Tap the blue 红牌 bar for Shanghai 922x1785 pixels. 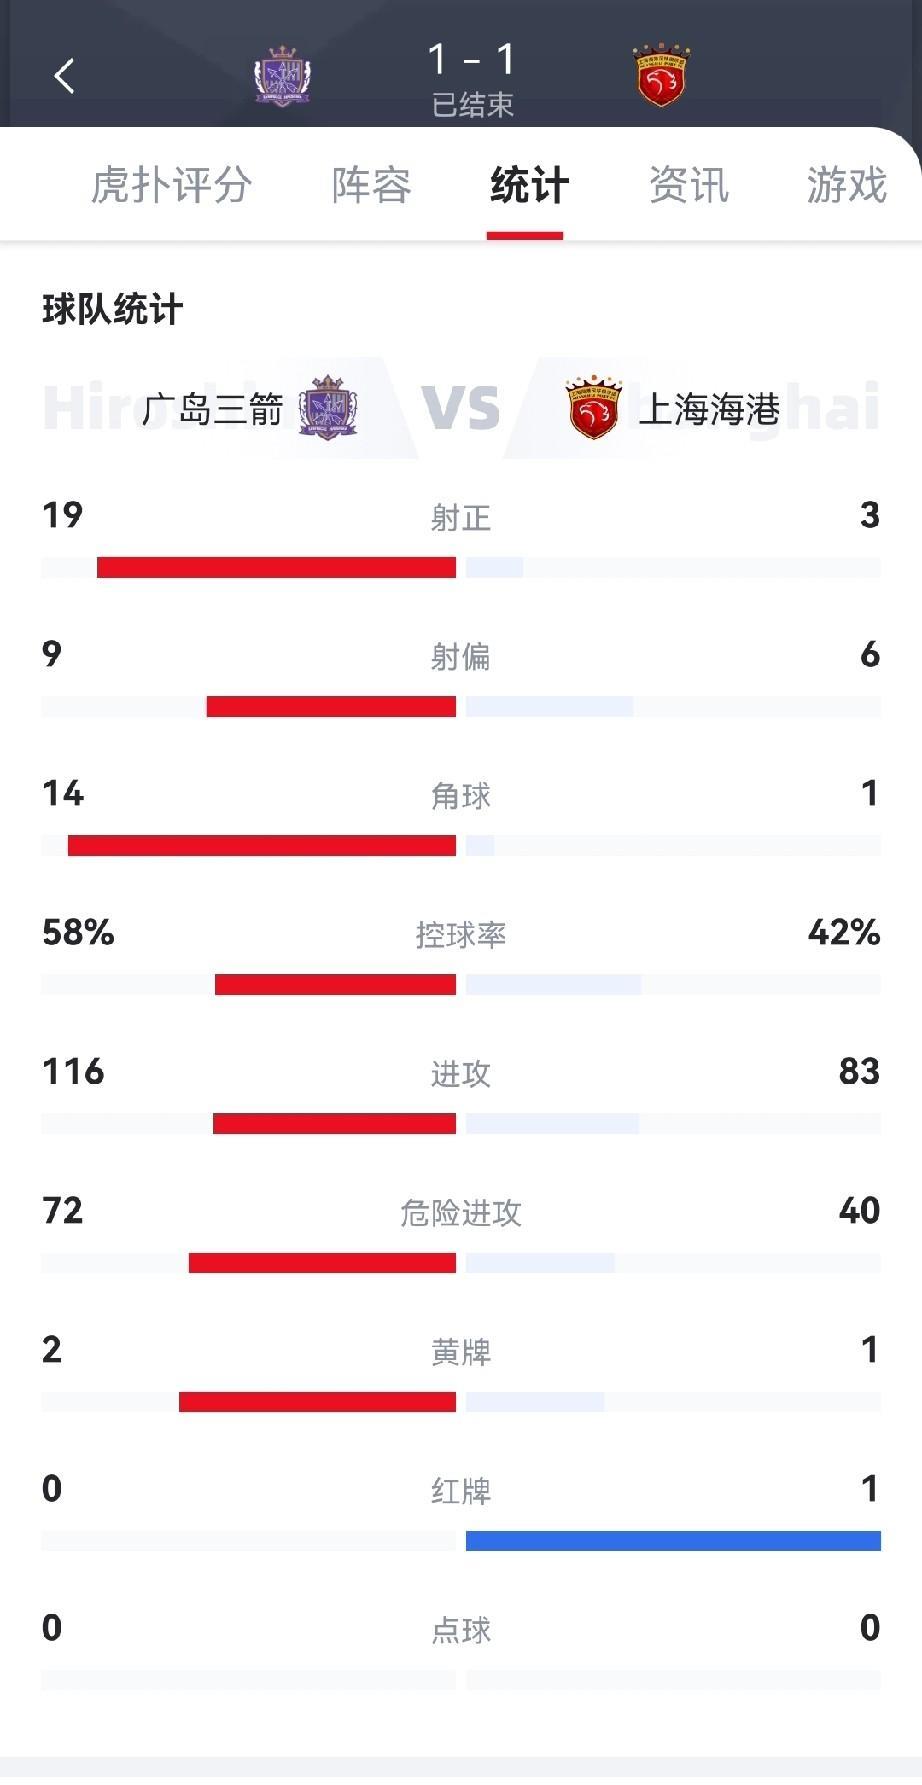673,1541
